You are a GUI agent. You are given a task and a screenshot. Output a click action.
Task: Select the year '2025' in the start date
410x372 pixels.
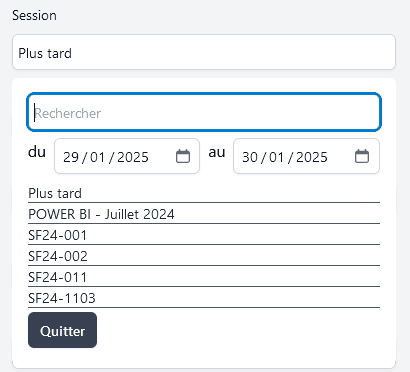click(133, 157)
